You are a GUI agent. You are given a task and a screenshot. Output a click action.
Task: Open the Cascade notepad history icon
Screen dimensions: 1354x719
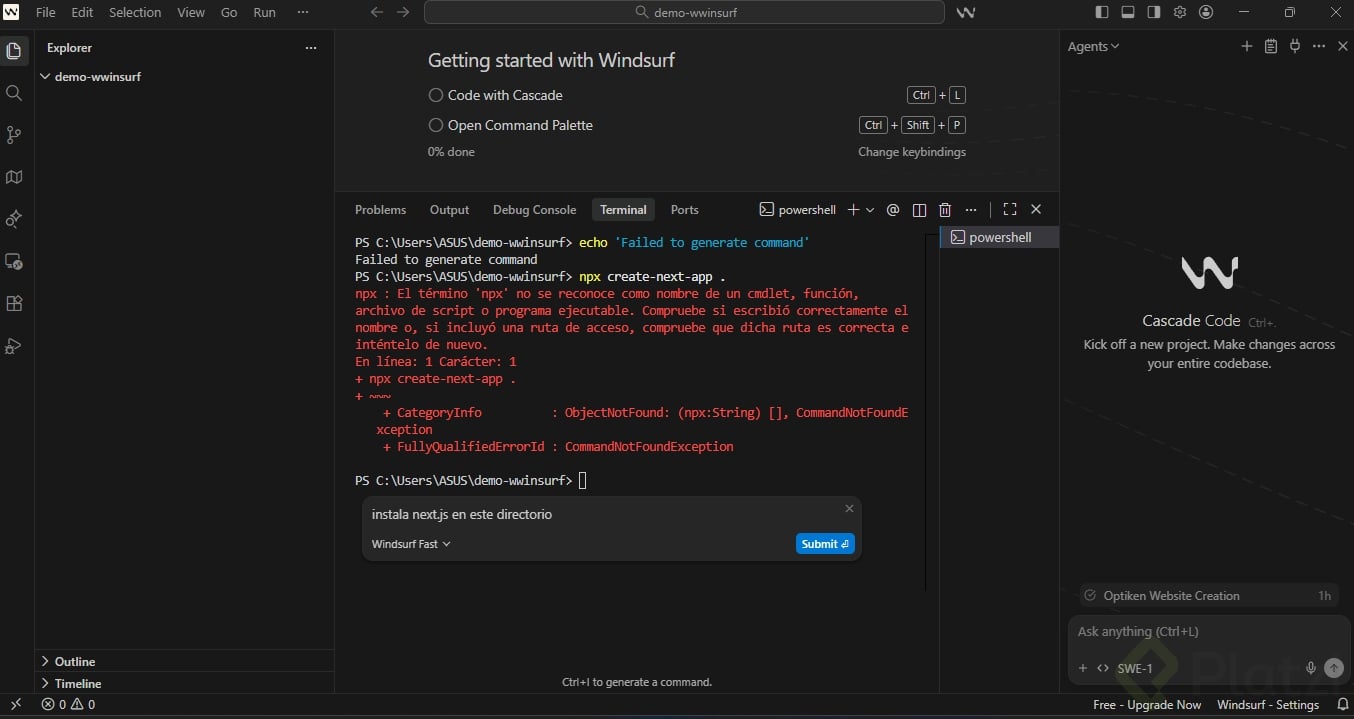click(x=1271, y=47)
